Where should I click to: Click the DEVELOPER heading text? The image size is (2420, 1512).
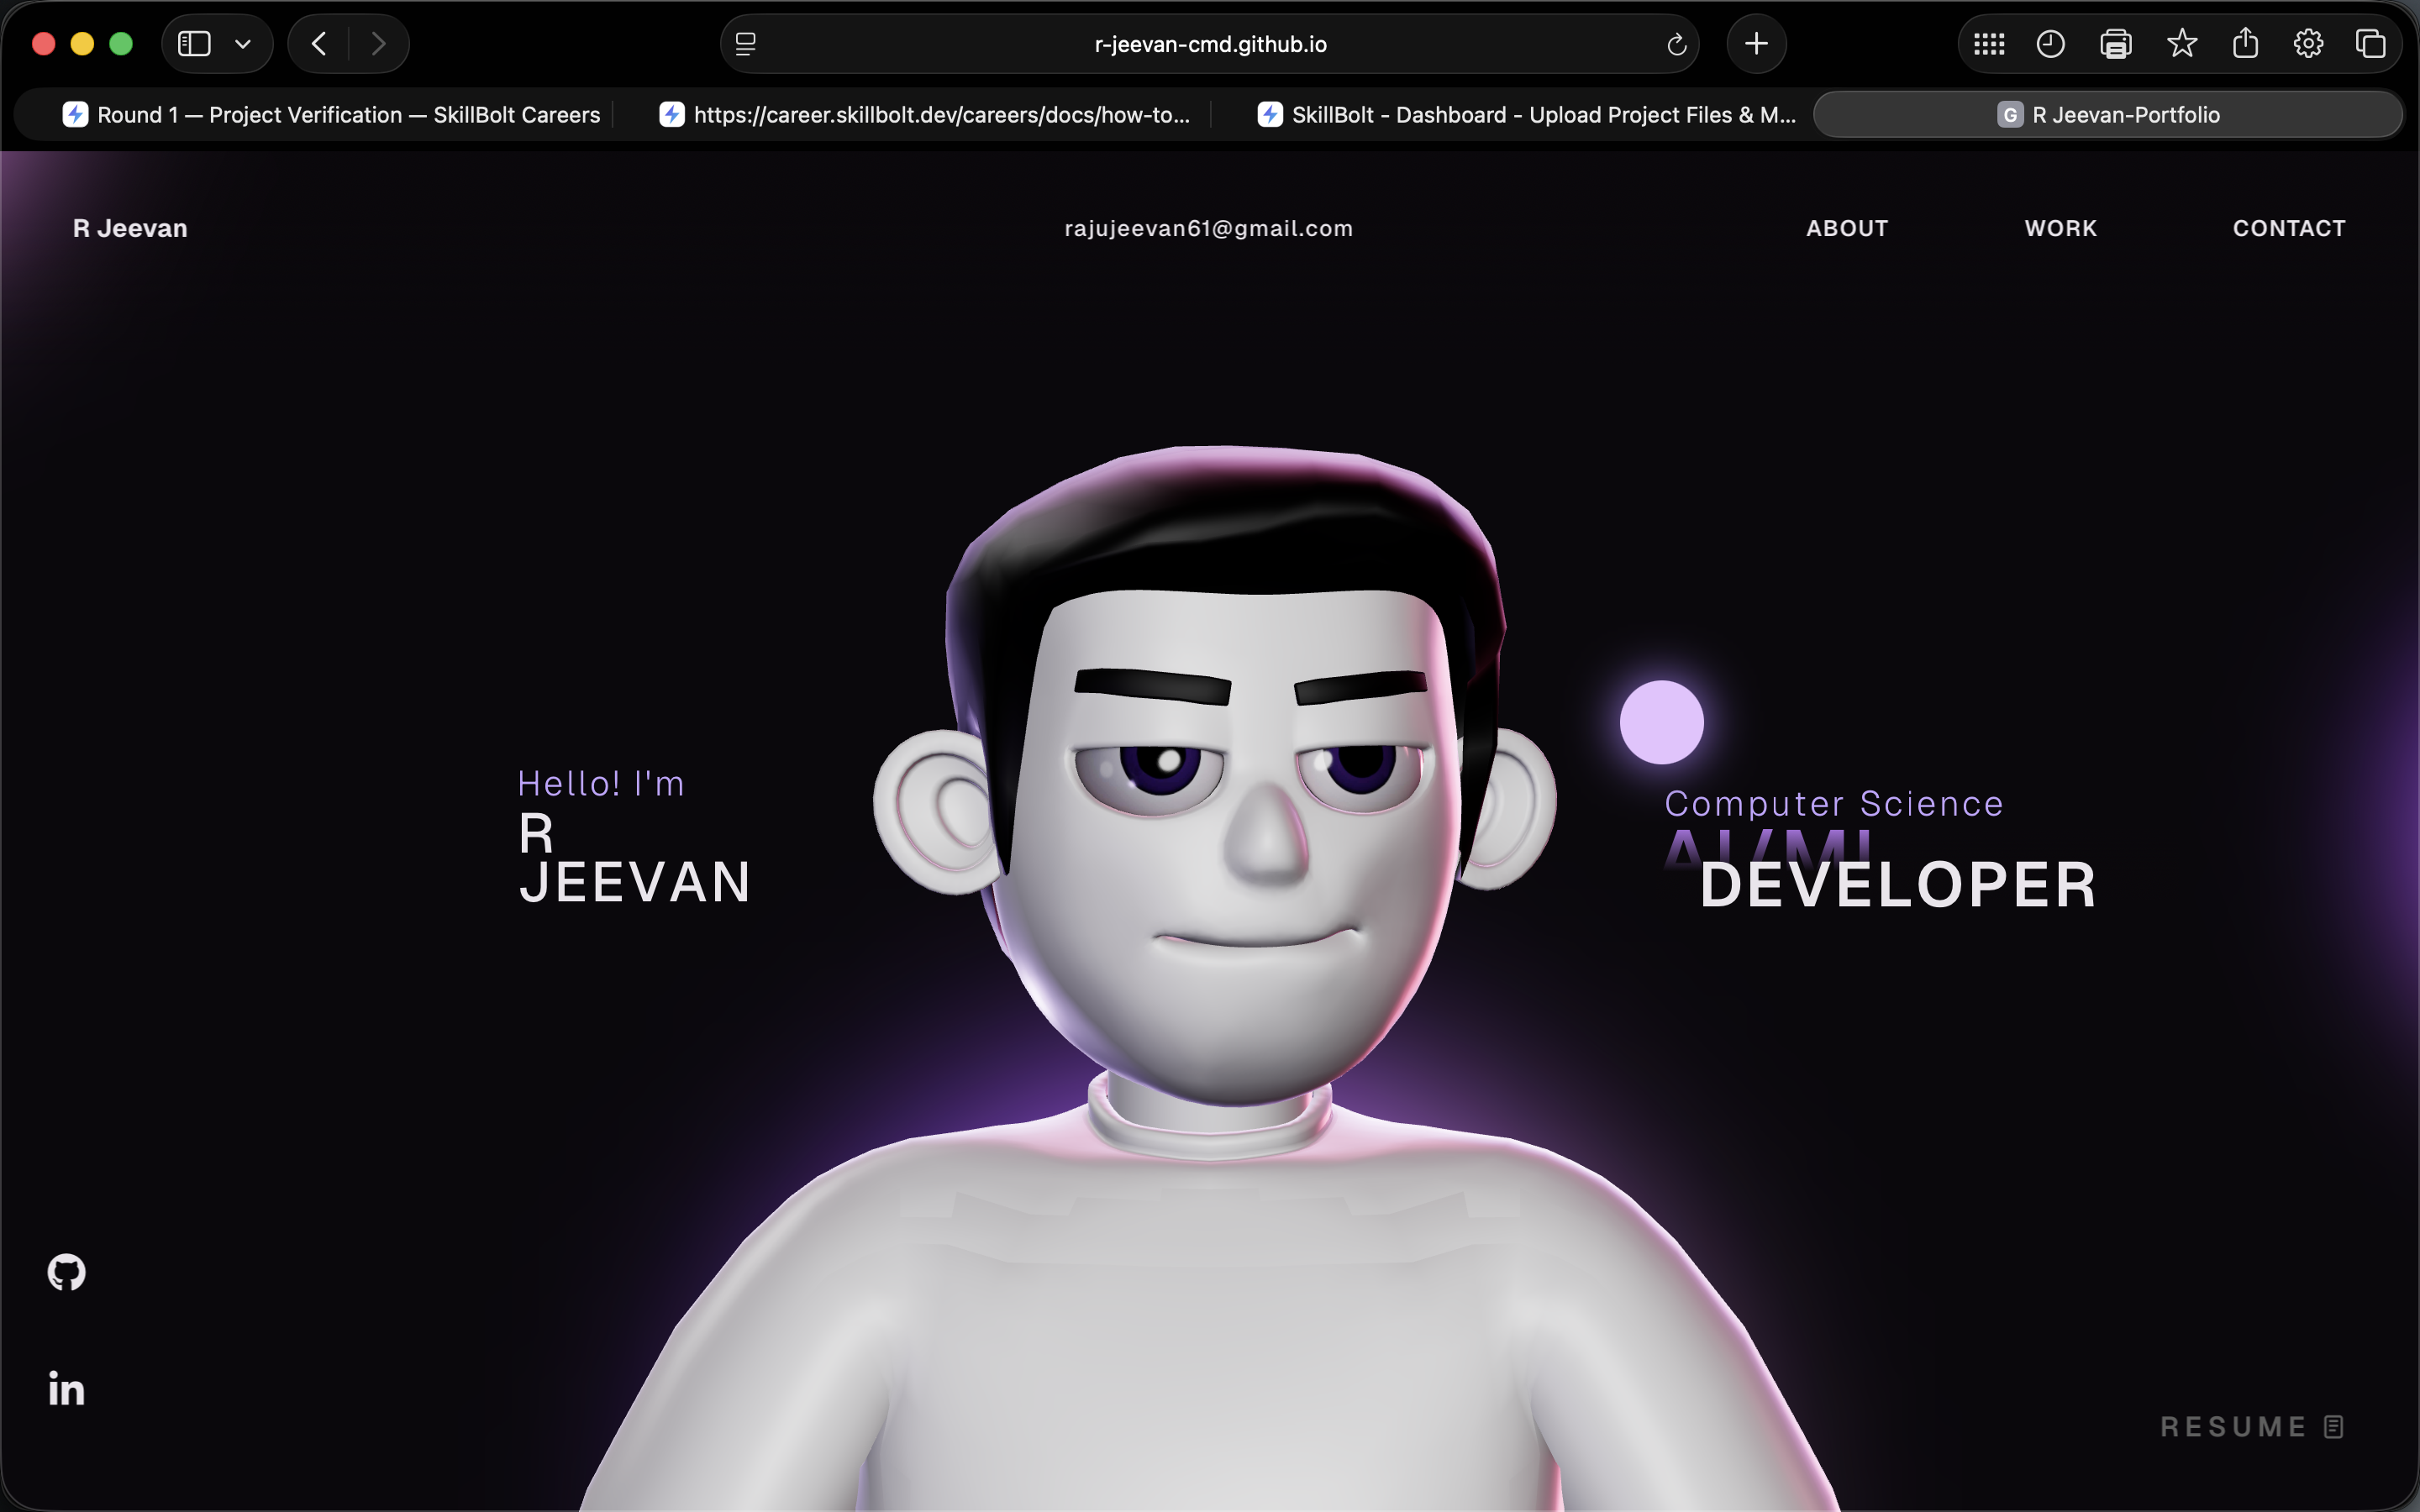pos(1898,885)
